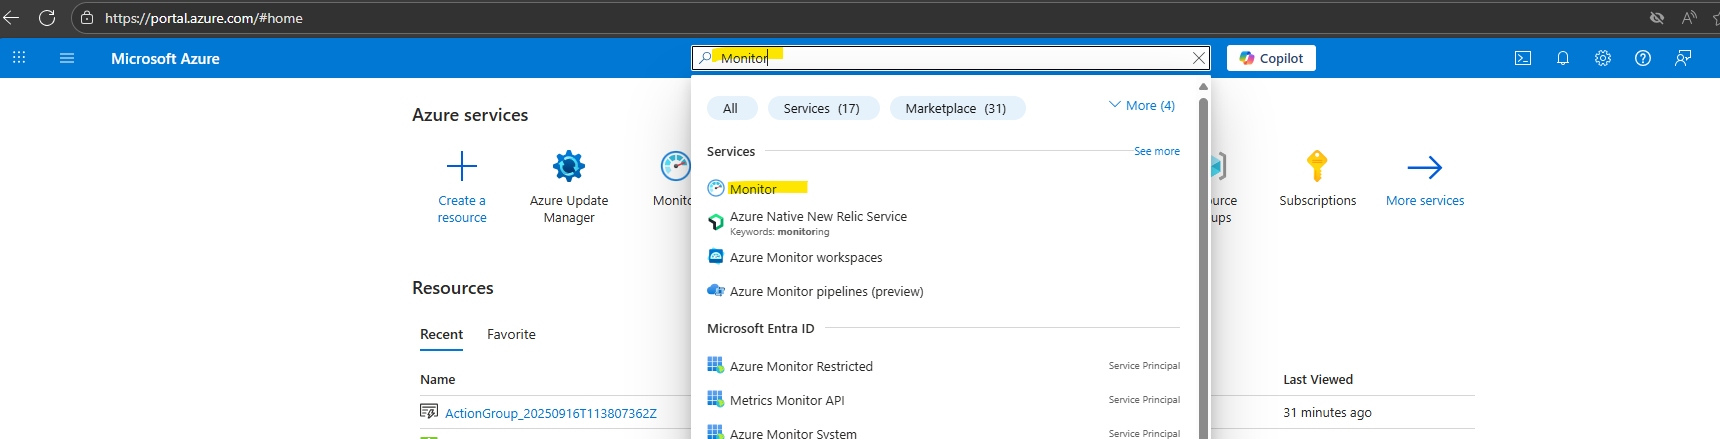Click the browser back arrow

(x=12, y=18)
